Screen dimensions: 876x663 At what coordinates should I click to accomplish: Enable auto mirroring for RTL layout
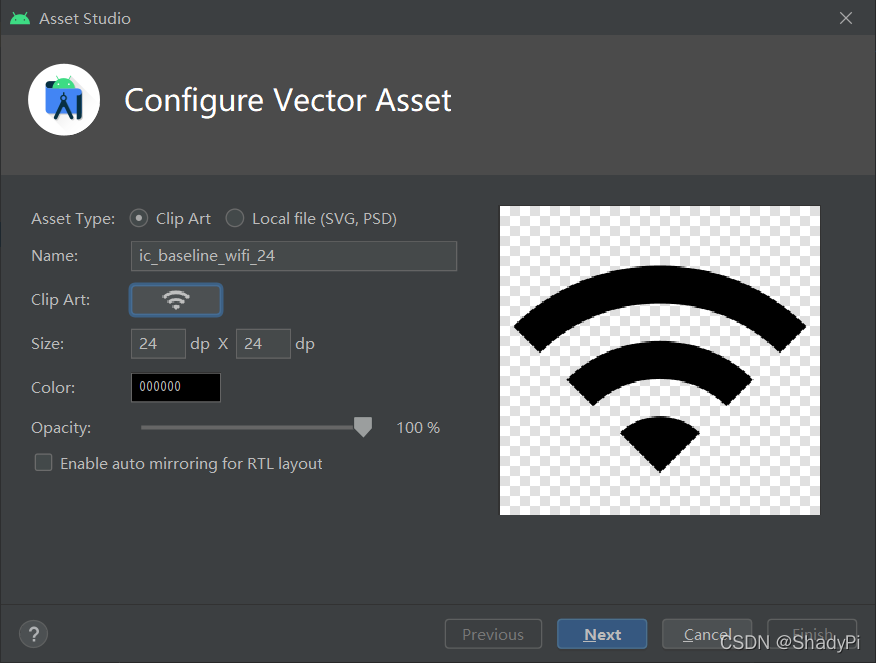tap(44, 463)
